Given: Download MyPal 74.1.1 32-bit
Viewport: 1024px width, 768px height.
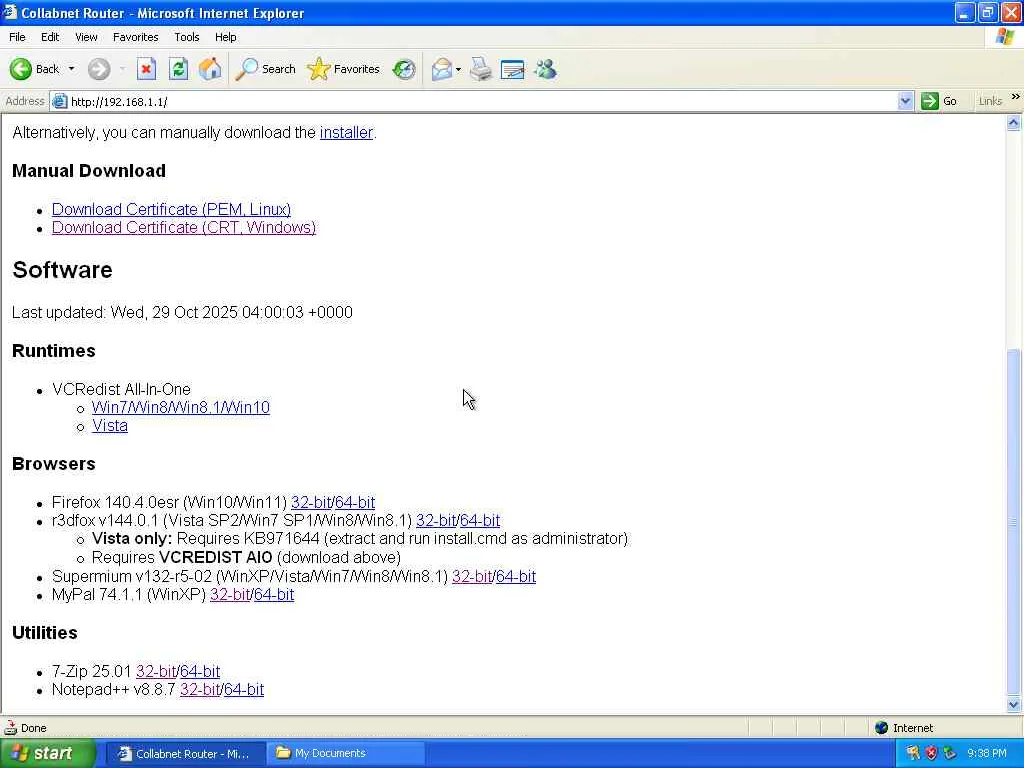Looking at the screenshot, I should click(230, 595).
